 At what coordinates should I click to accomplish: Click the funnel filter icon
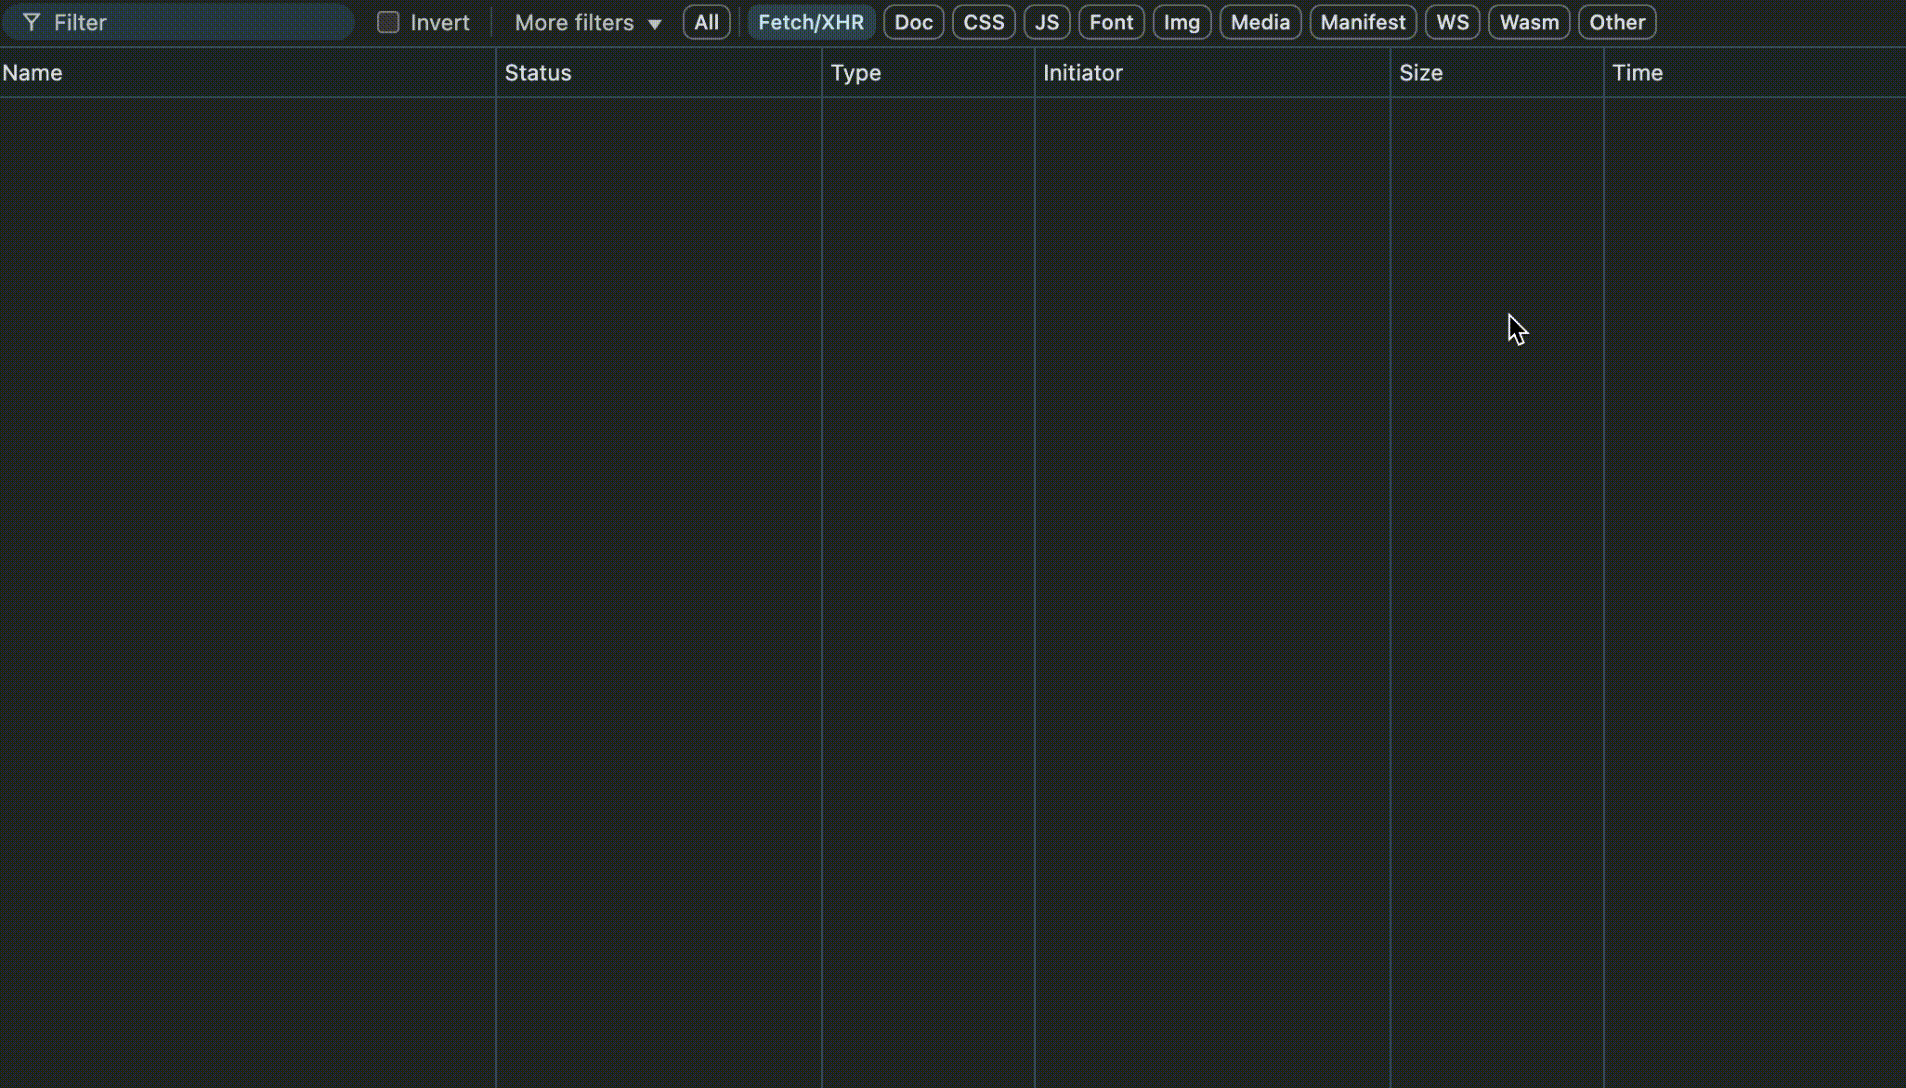click(31, 22)
